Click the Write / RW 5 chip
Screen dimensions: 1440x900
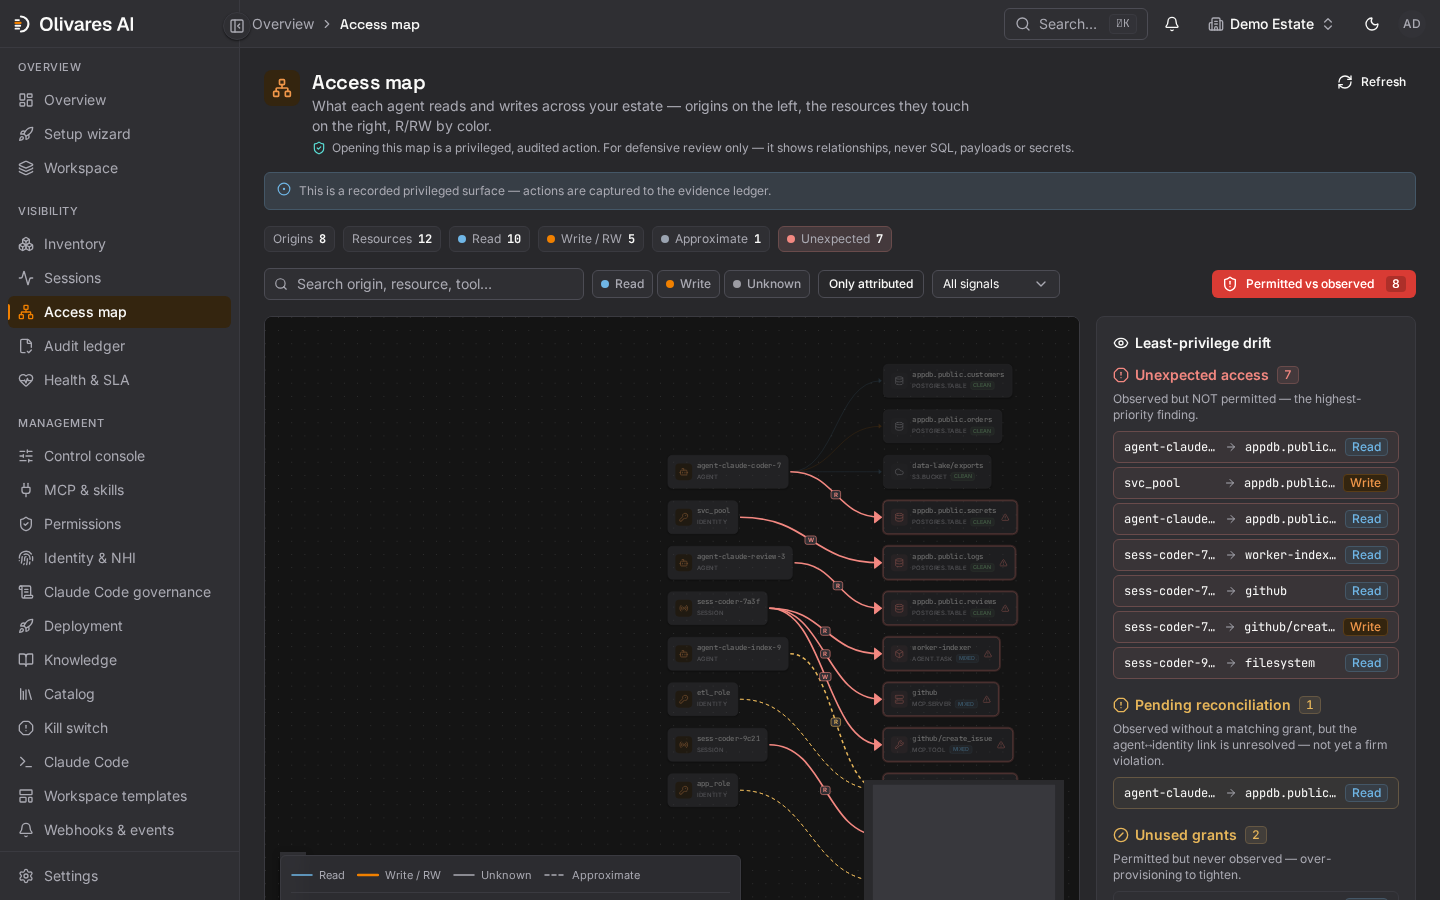tap(591, 239)
